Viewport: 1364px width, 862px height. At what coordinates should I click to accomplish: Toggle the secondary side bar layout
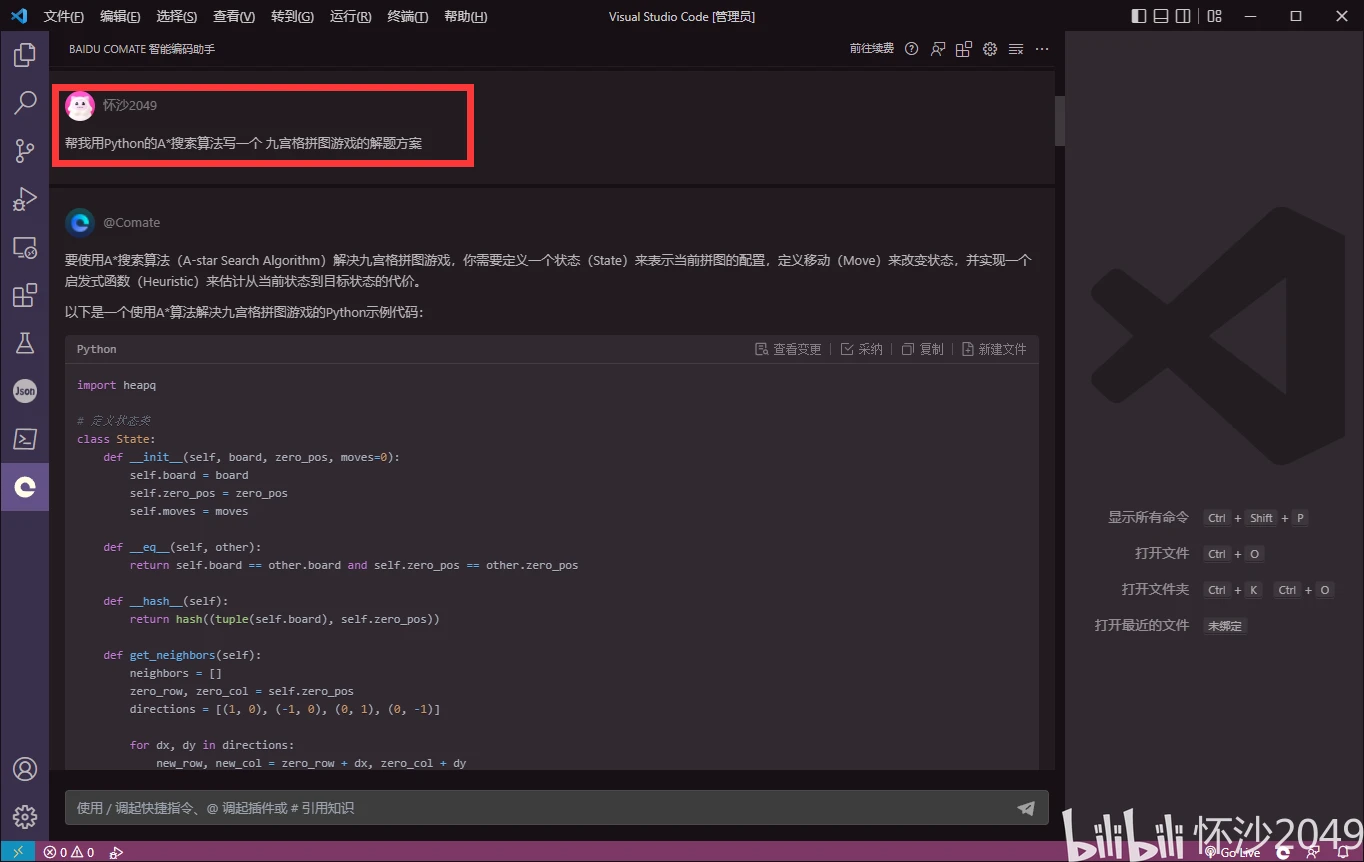(x=1183, y=16)
